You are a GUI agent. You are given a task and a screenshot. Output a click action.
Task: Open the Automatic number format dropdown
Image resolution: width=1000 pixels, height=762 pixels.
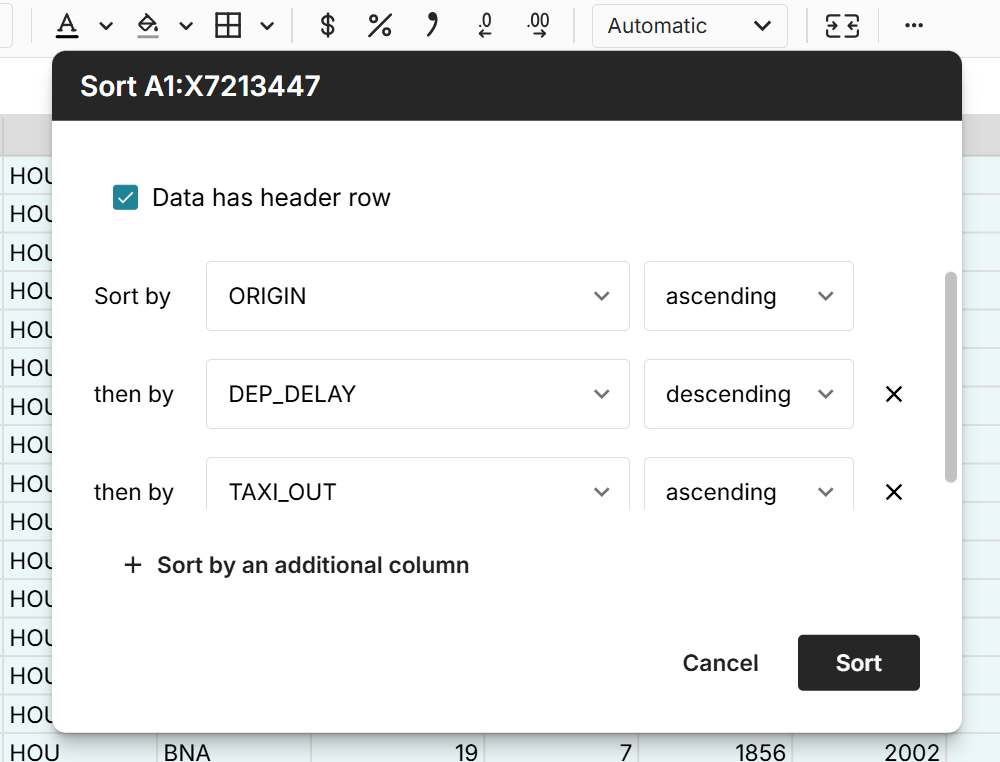[x=689, y=26]
